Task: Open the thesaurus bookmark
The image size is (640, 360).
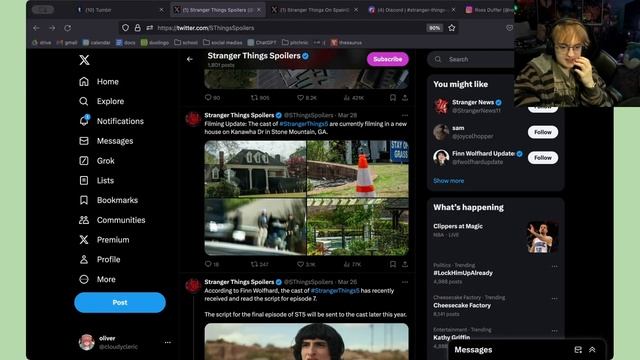Action: coord(346,42)
